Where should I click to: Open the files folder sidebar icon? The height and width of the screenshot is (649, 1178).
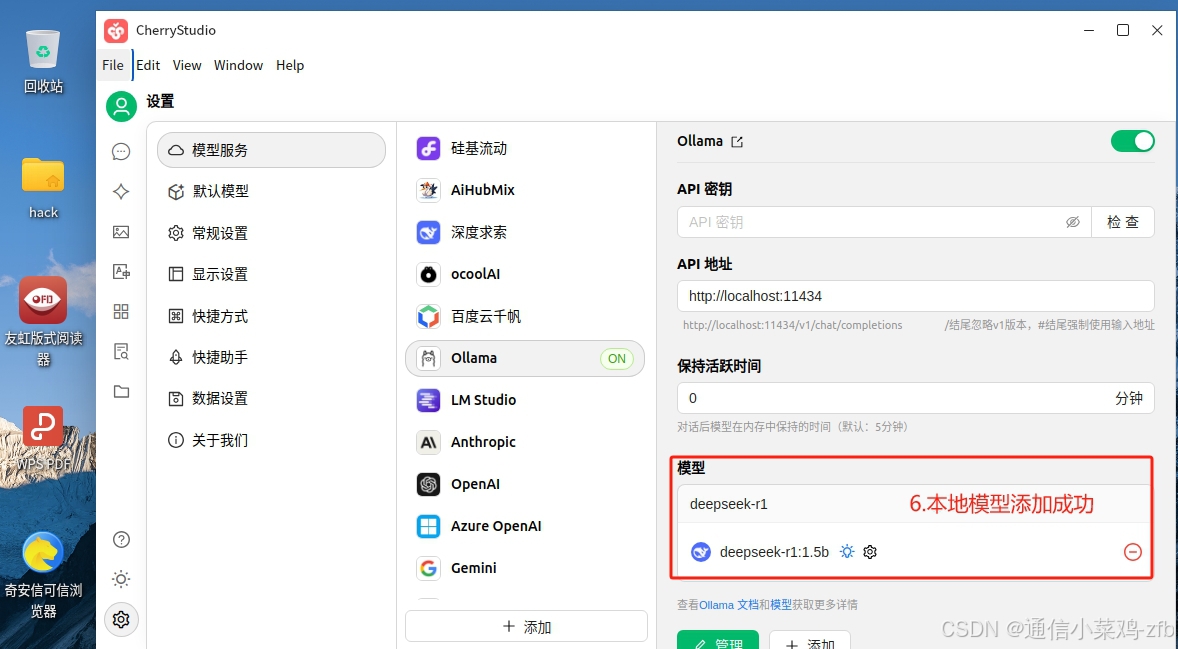click(x=121, y=391)
